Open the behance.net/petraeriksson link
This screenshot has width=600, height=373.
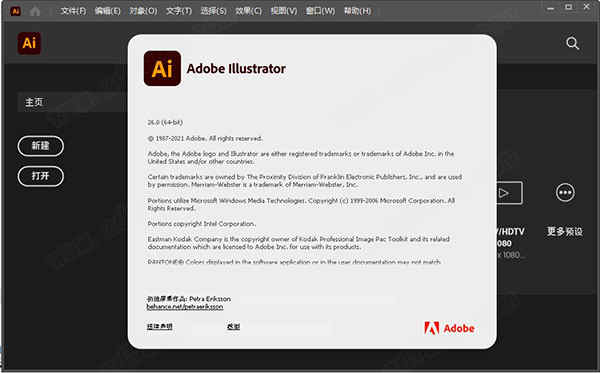(185, 307)
